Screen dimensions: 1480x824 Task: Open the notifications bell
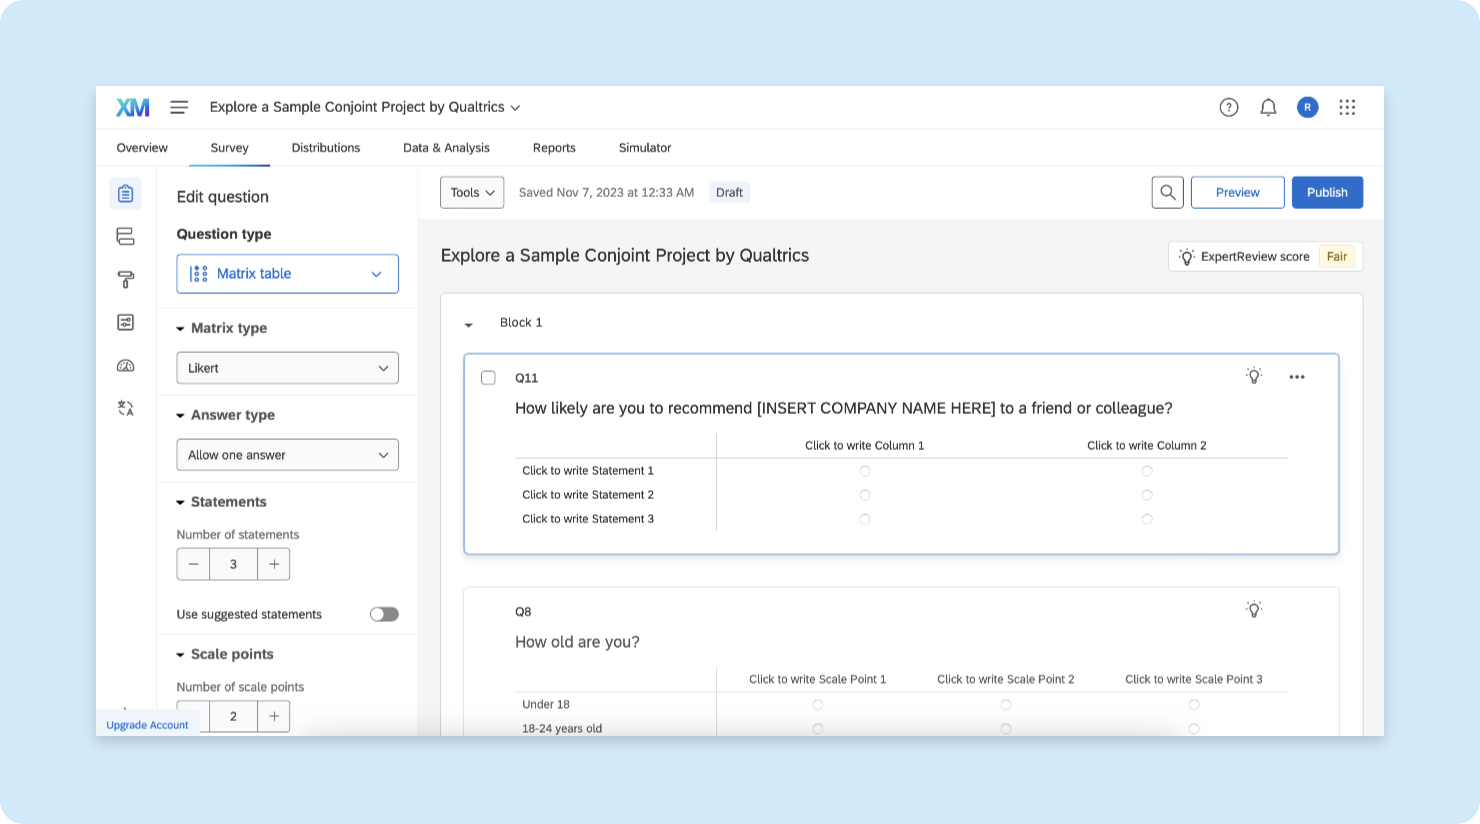(x=1268, y=107)
